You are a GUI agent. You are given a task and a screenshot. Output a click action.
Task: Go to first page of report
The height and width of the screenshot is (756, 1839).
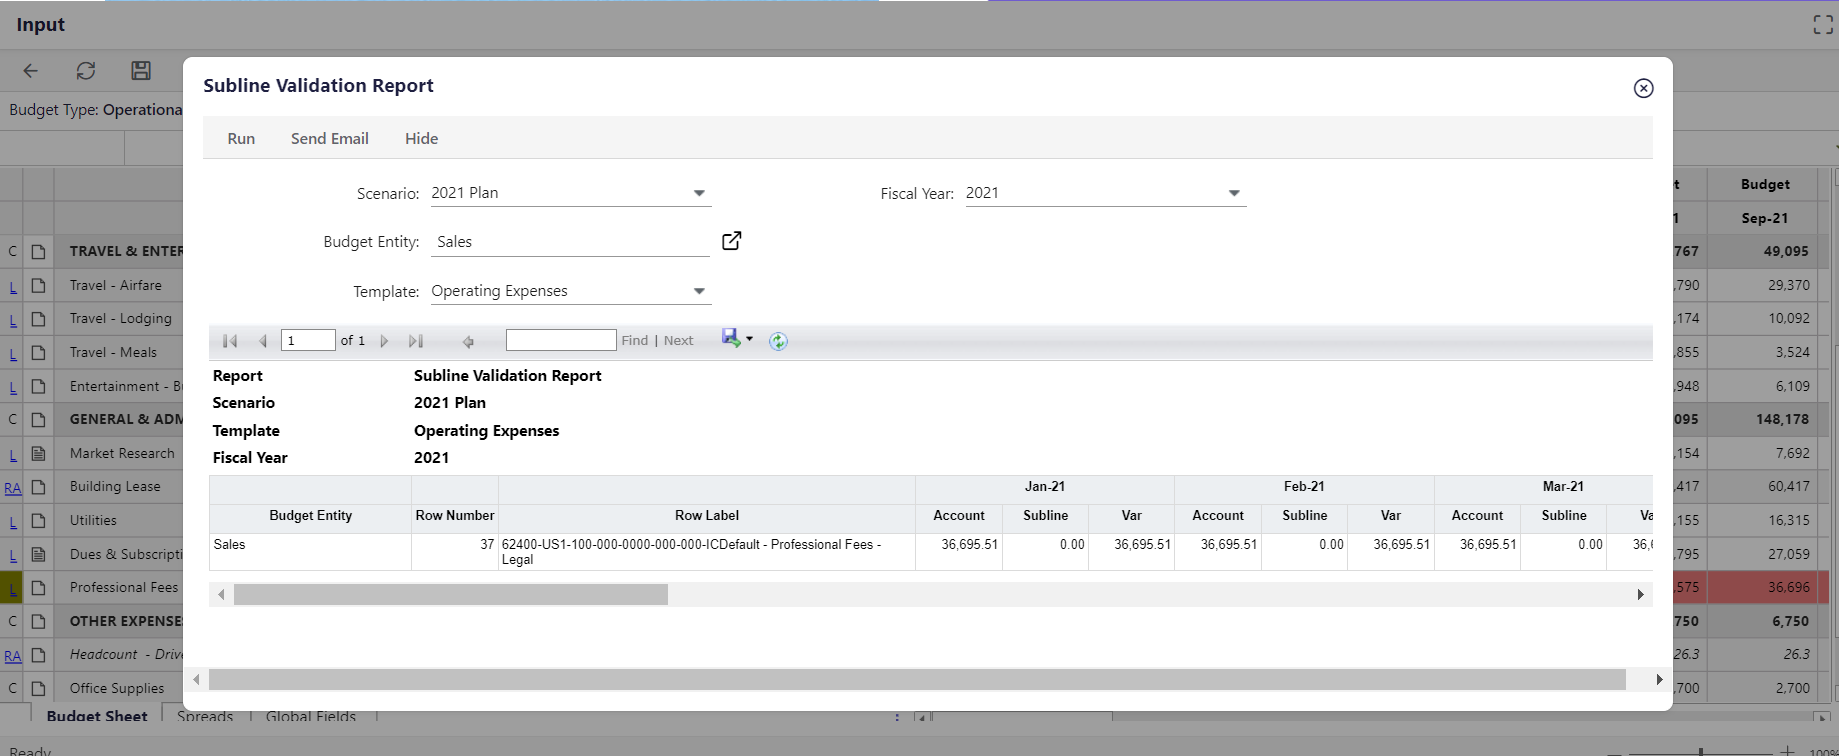(230, 341)
